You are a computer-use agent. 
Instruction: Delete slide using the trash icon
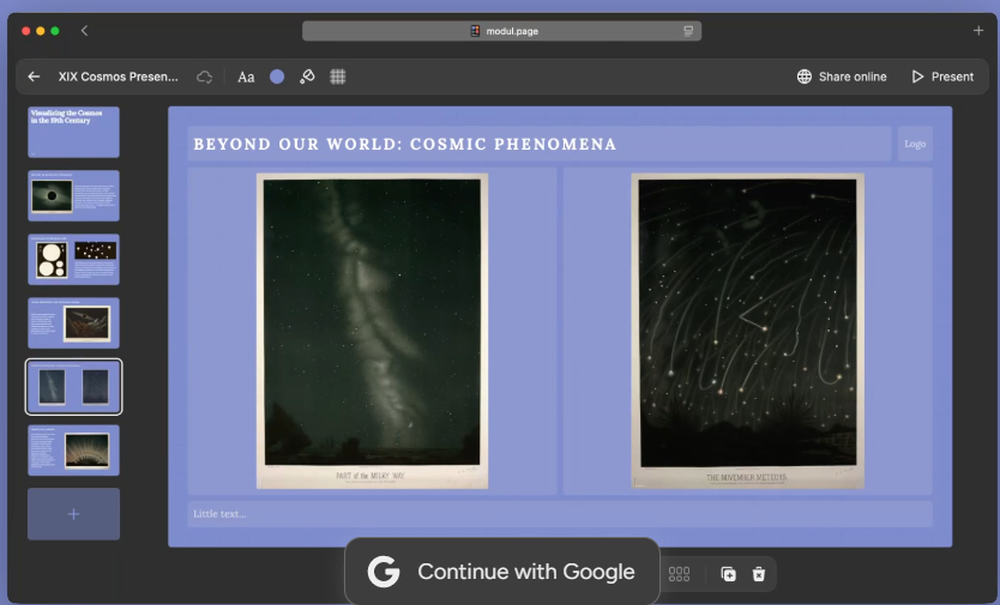pos(759,574)
